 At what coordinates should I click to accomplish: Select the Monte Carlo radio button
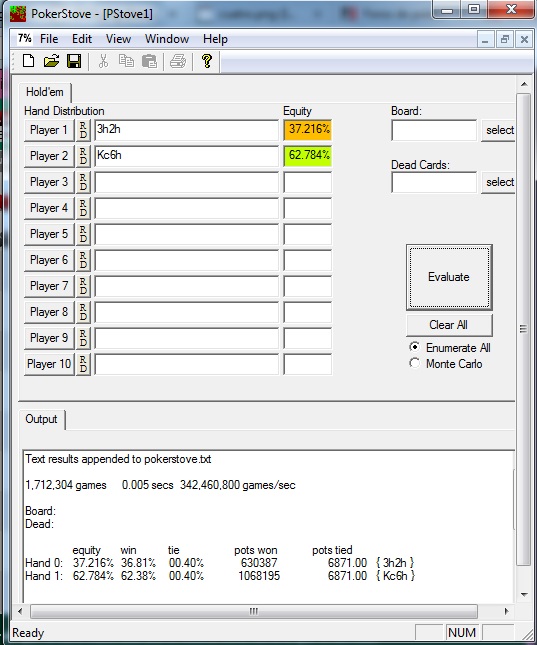point(415,363)
